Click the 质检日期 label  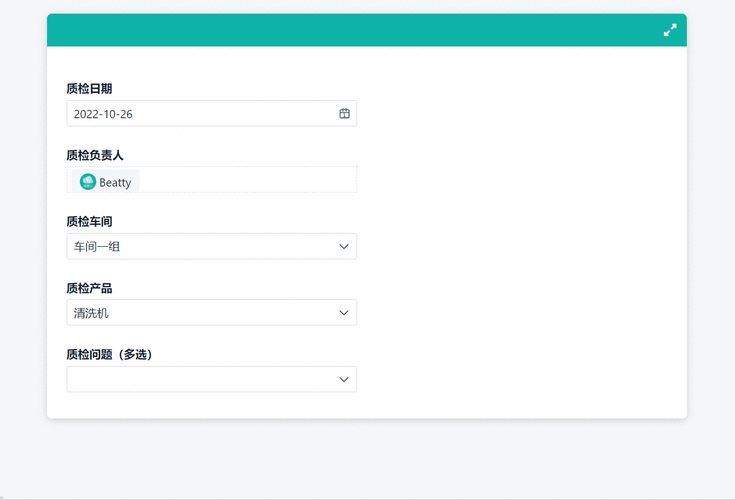point(89,89)
